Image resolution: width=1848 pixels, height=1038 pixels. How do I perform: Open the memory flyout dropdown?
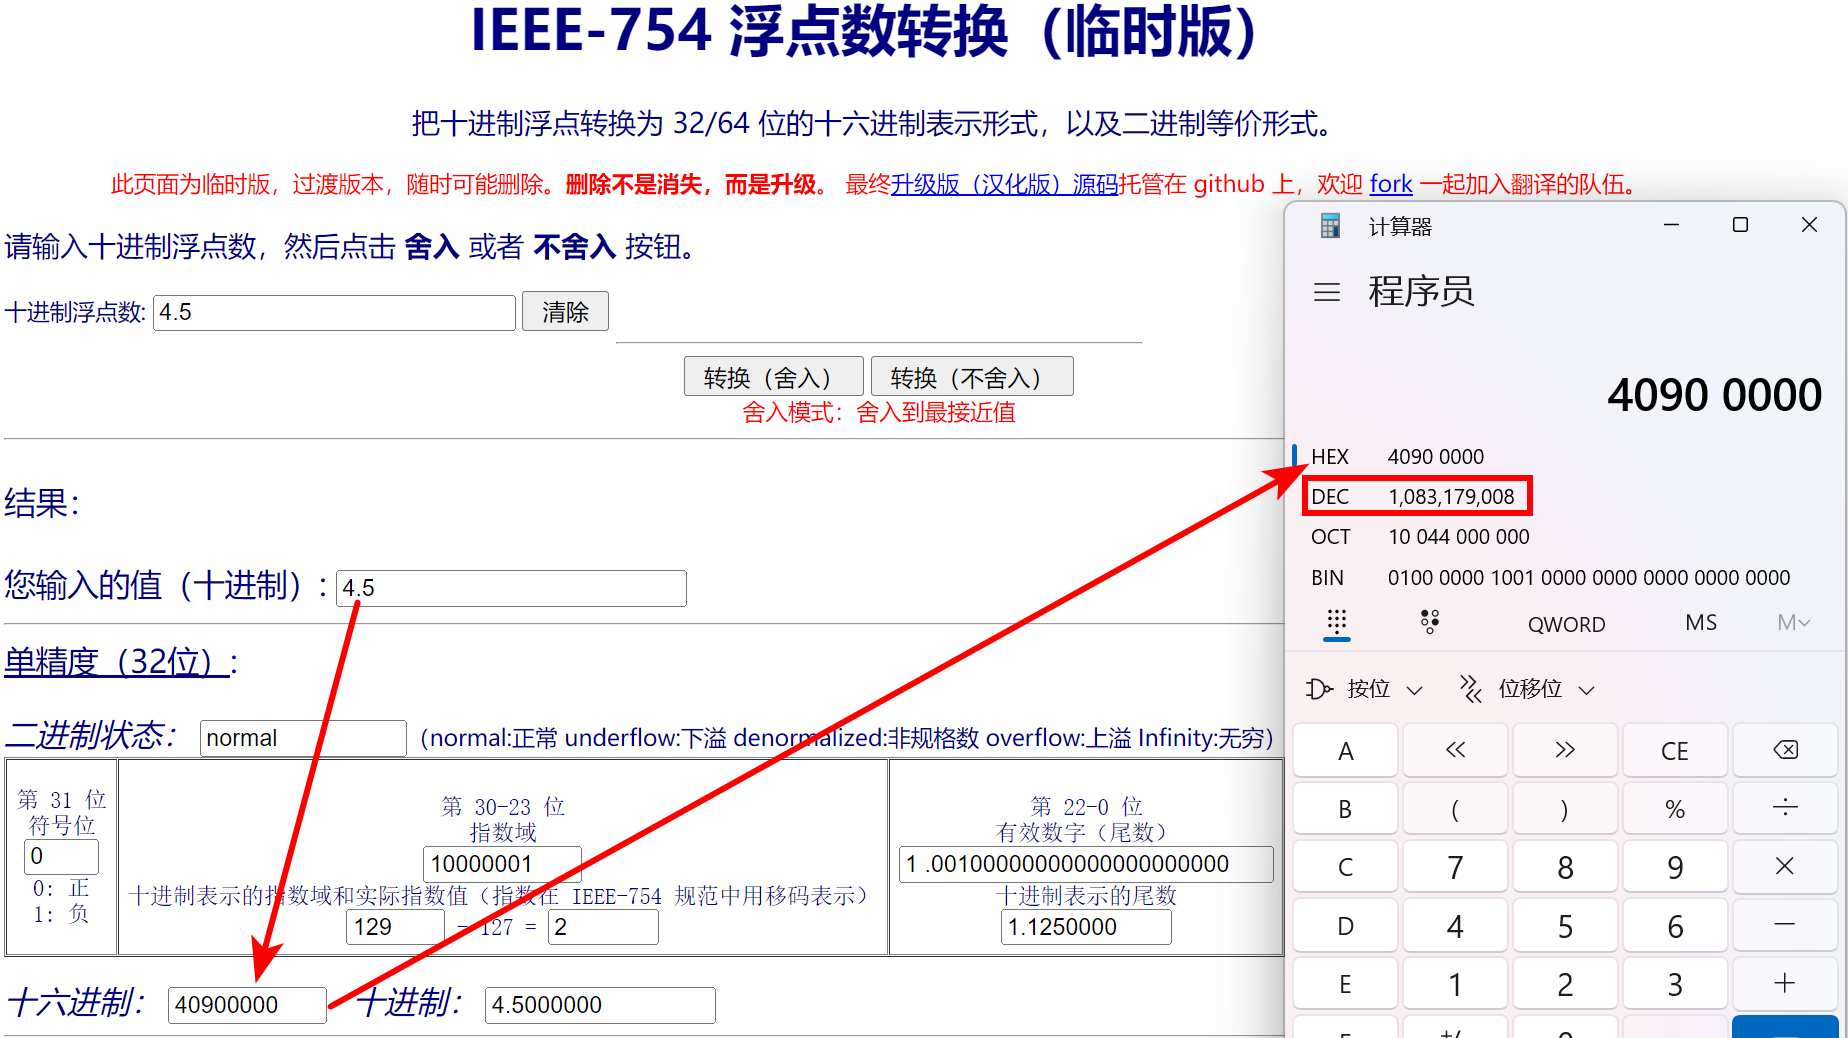tap(1793, 622)
